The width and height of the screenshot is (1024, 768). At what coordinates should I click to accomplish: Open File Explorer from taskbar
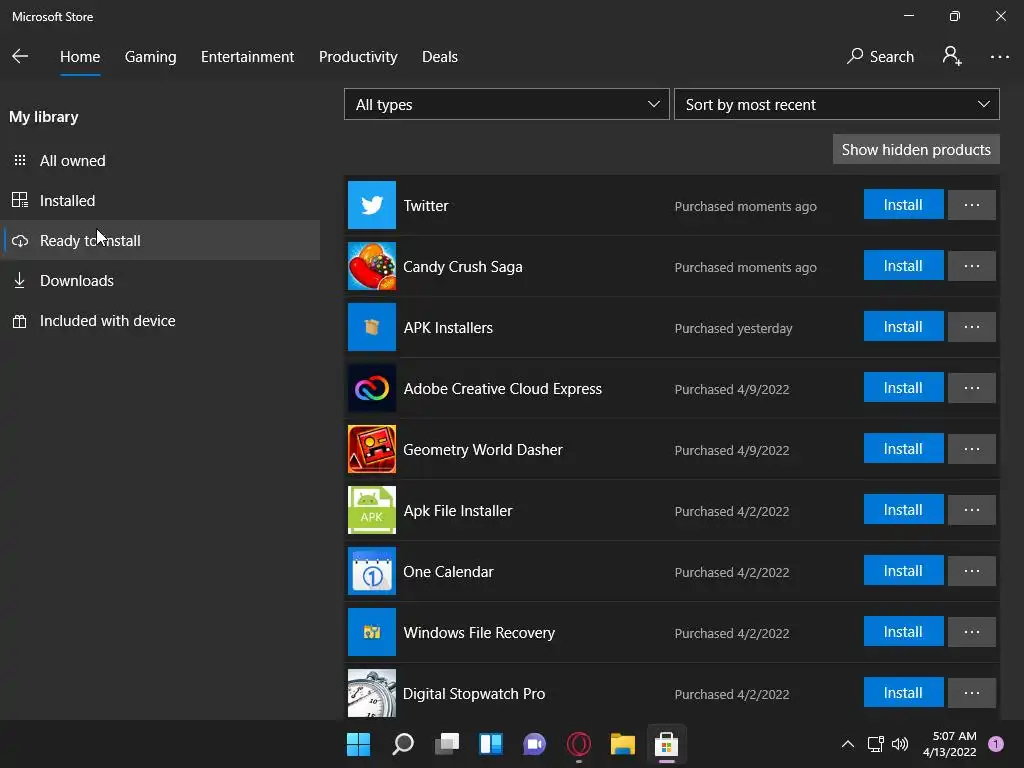[x=622, y=744]
